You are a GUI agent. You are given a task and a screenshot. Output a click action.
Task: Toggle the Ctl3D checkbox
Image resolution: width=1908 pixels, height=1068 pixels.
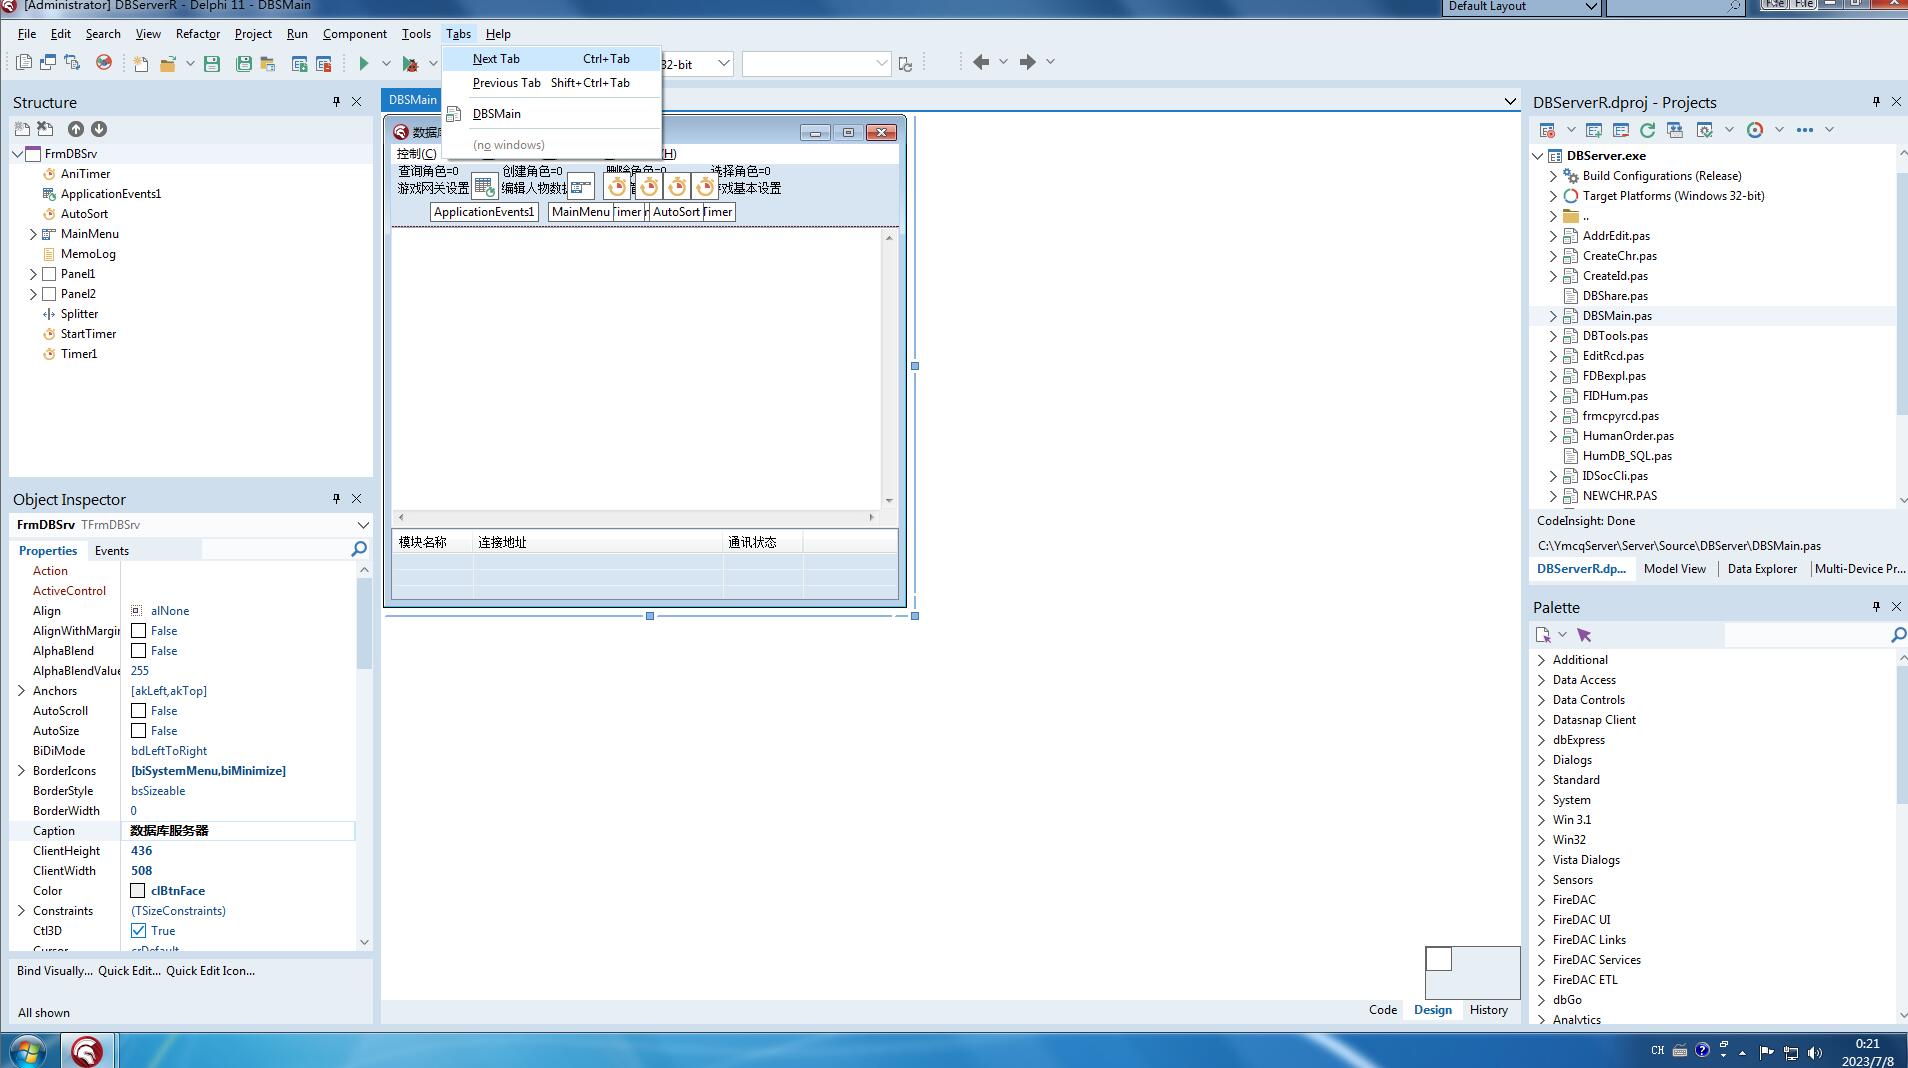click(138, 931)
